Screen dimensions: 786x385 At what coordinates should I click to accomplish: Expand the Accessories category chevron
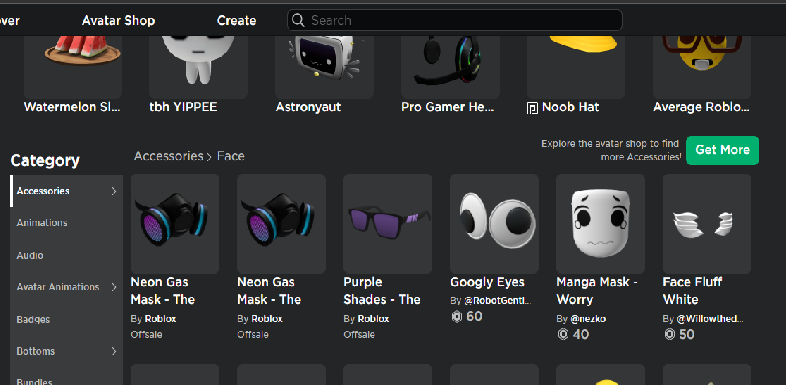[114, 191]
